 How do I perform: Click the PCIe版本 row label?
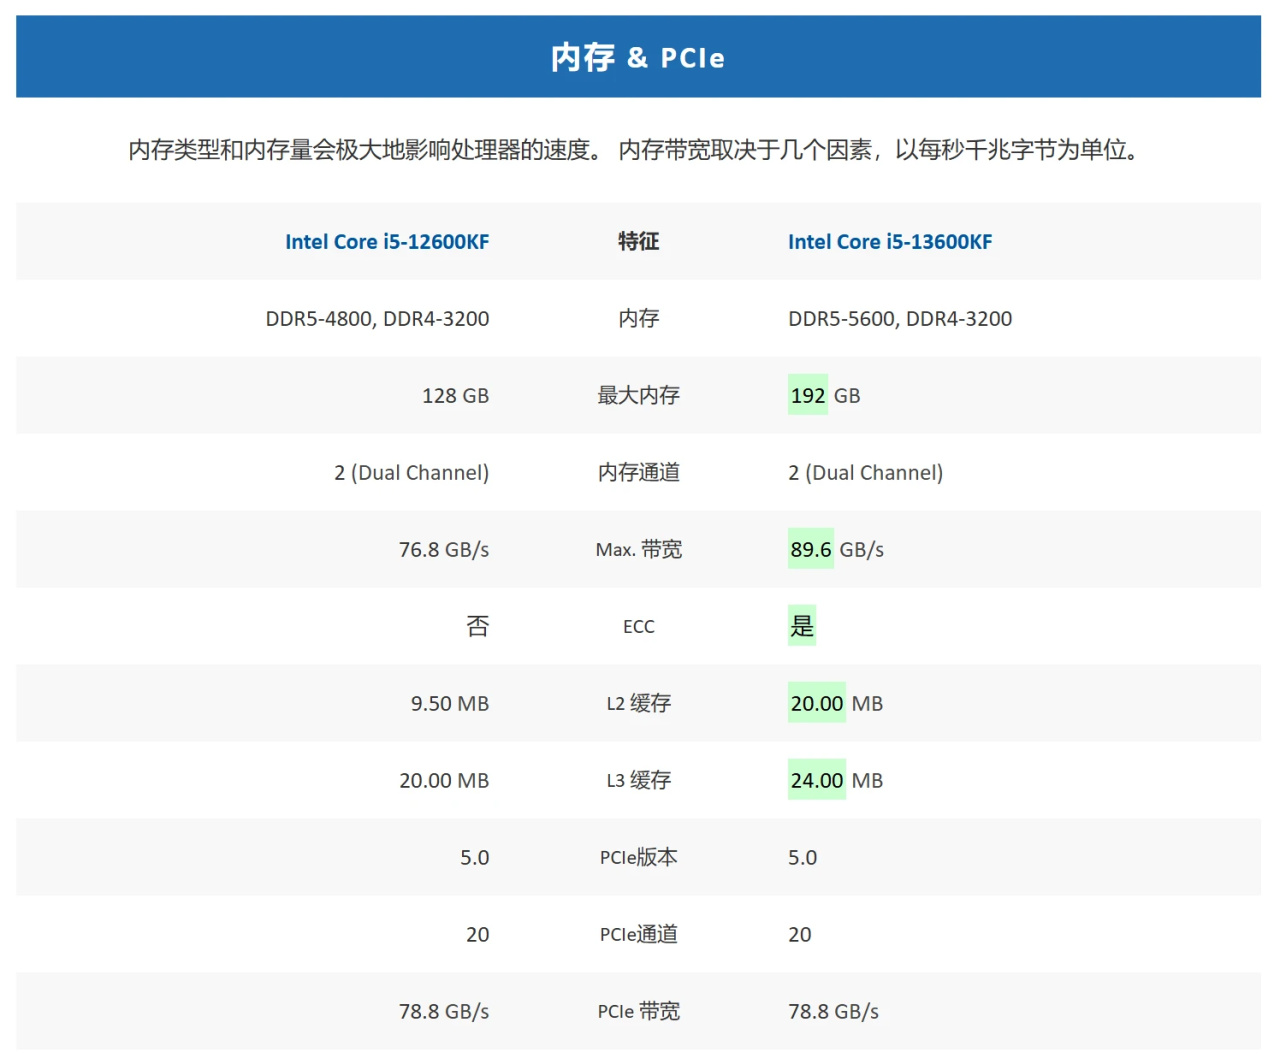(638, 858)
